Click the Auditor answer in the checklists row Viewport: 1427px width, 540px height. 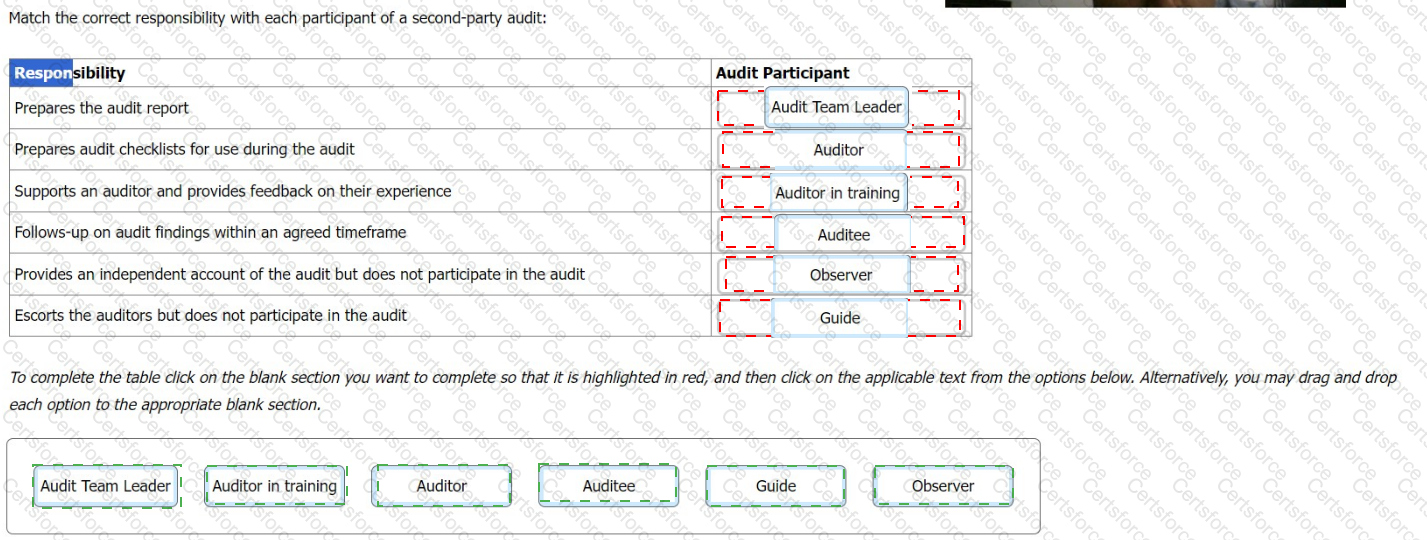click(x=838, y=150)
